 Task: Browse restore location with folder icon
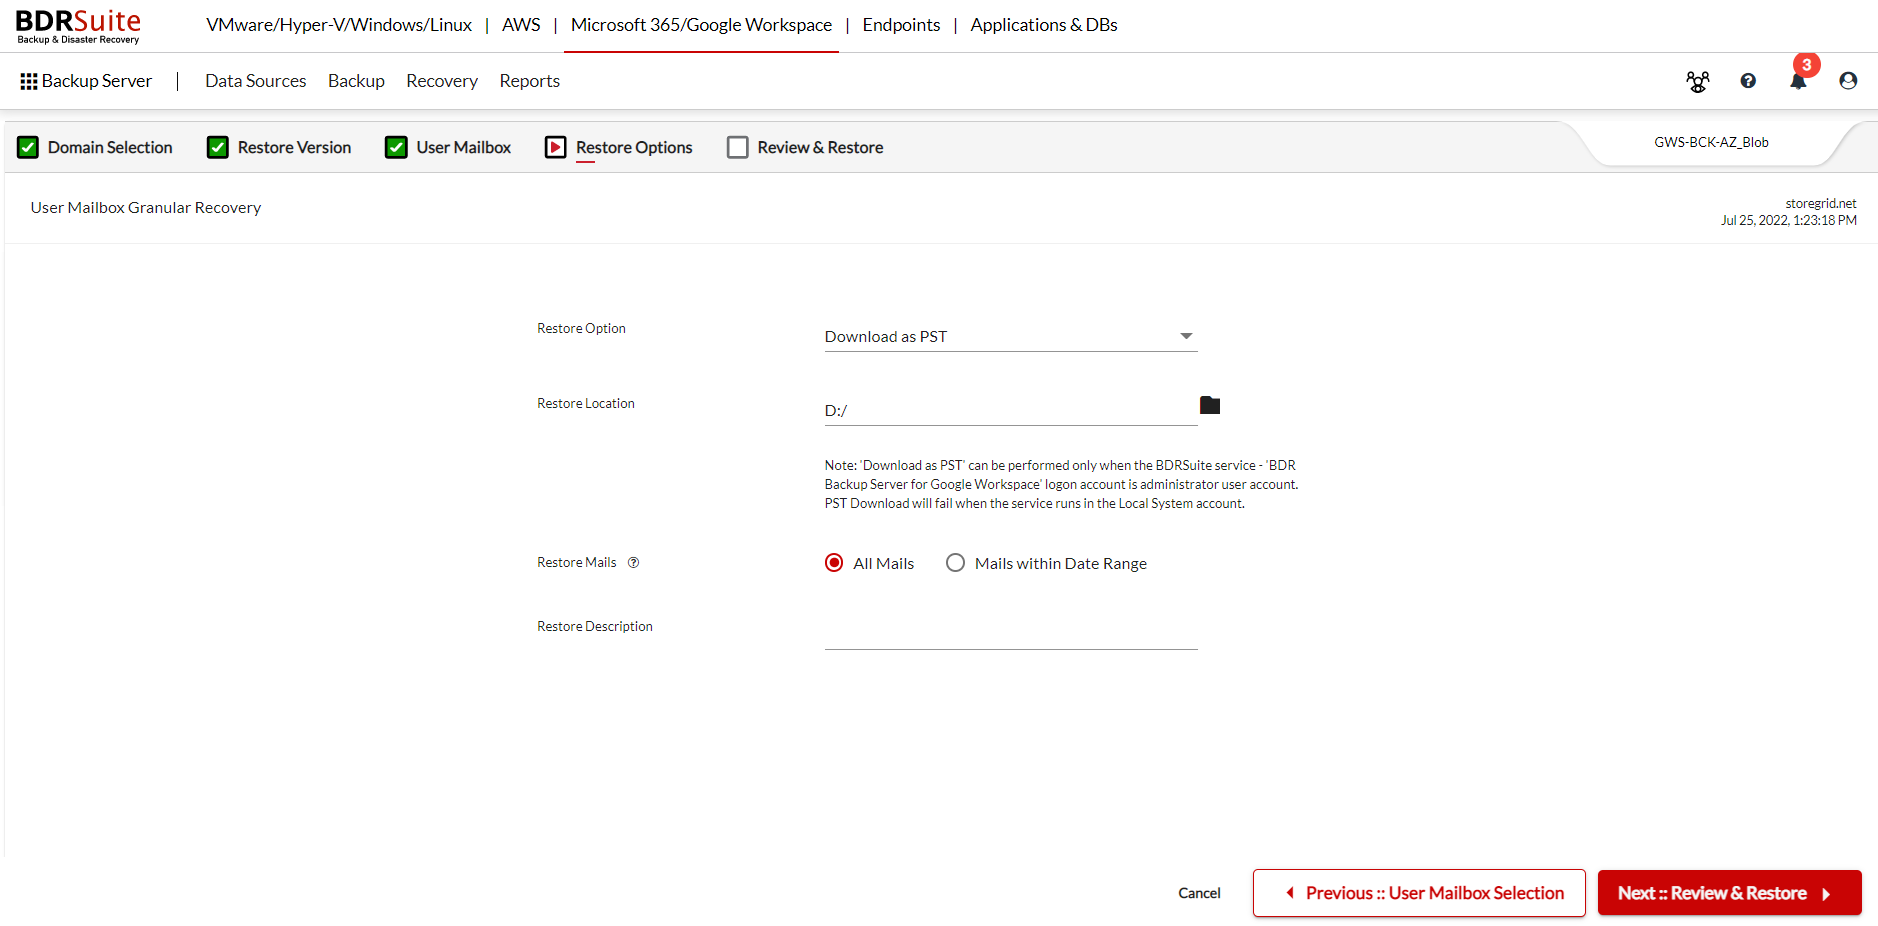tap(1210, 405)
